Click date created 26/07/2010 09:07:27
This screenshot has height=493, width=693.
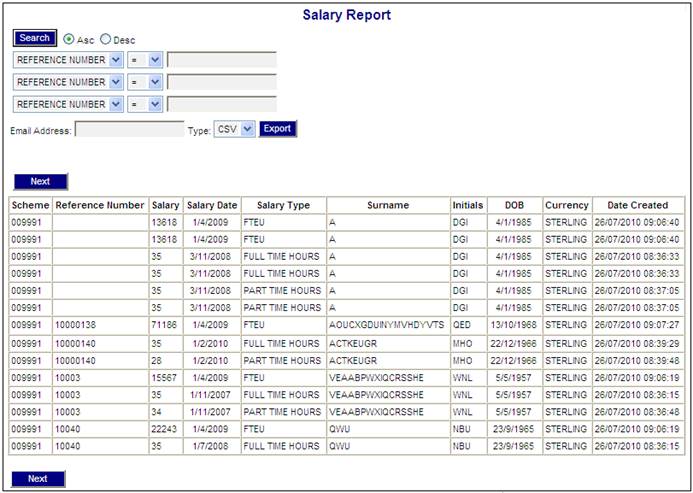click(x=638, y=325)
